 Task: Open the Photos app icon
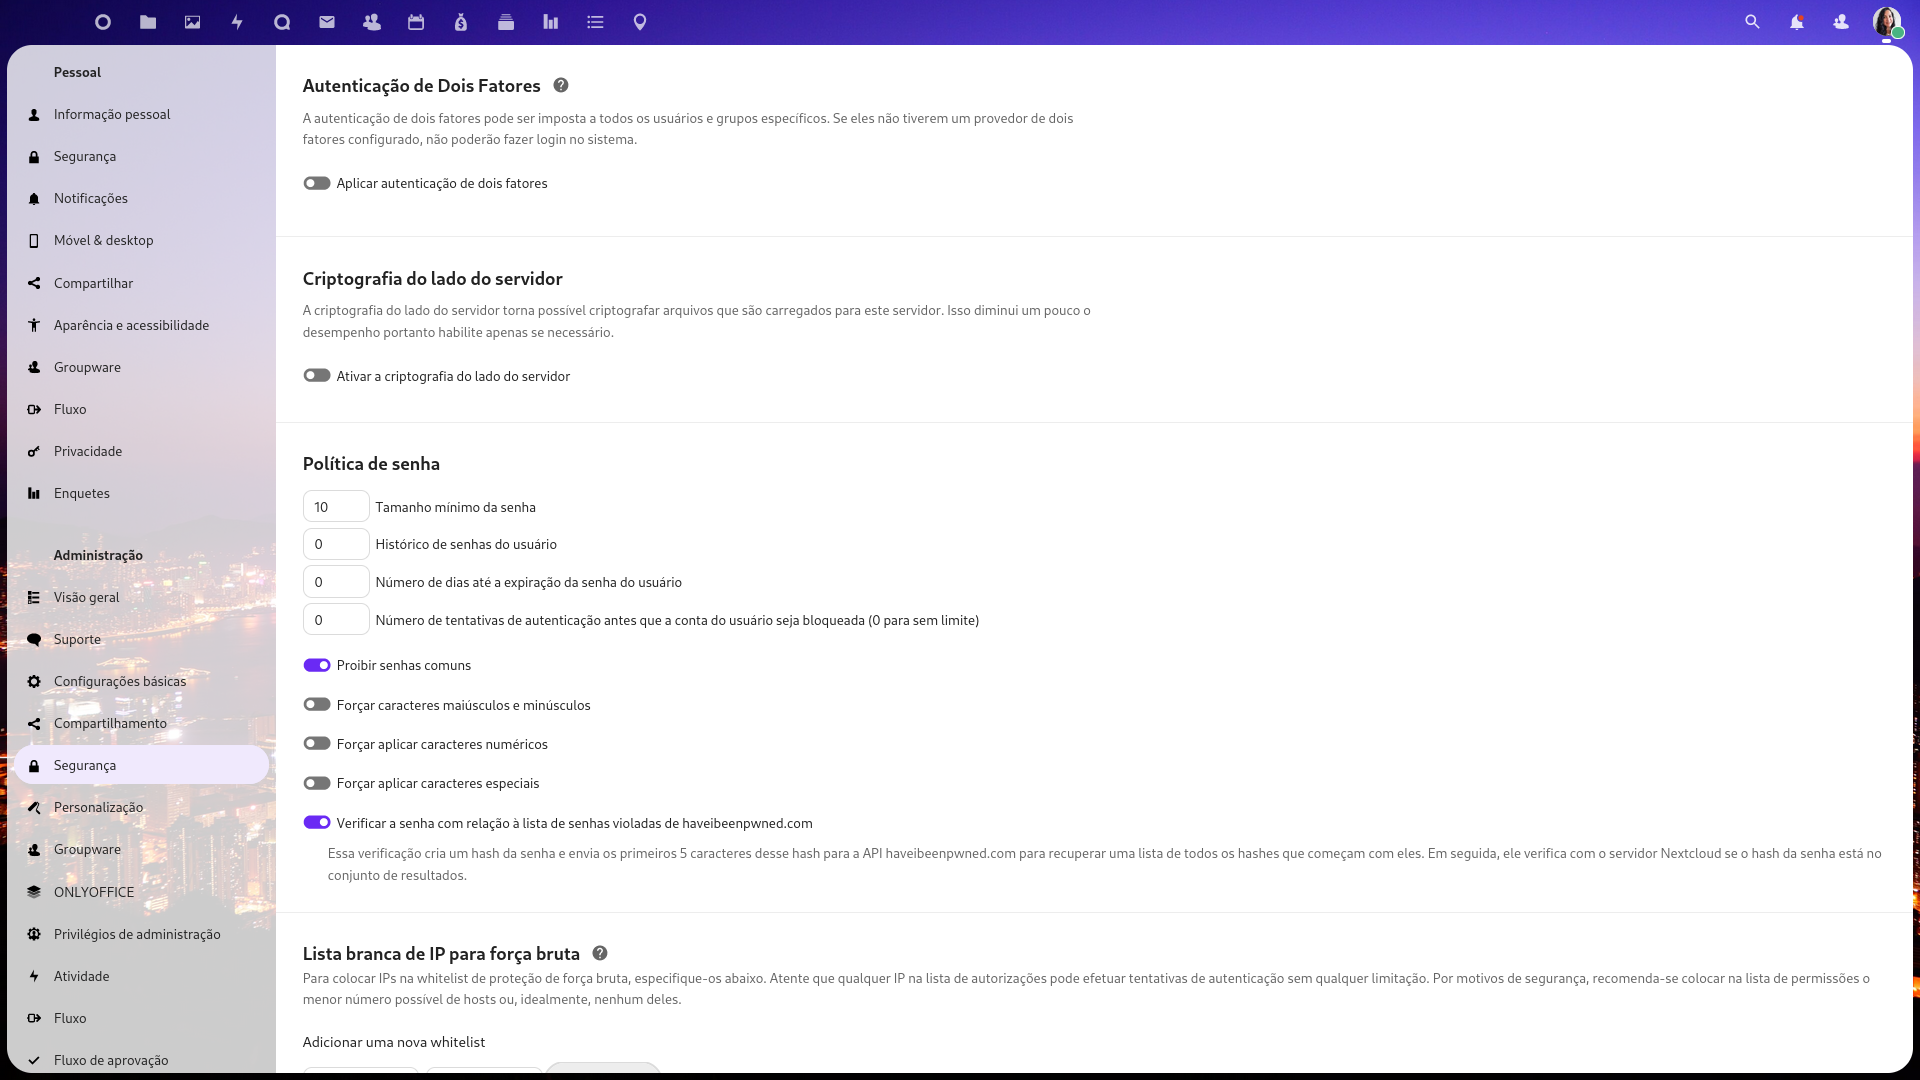point(193,22)
